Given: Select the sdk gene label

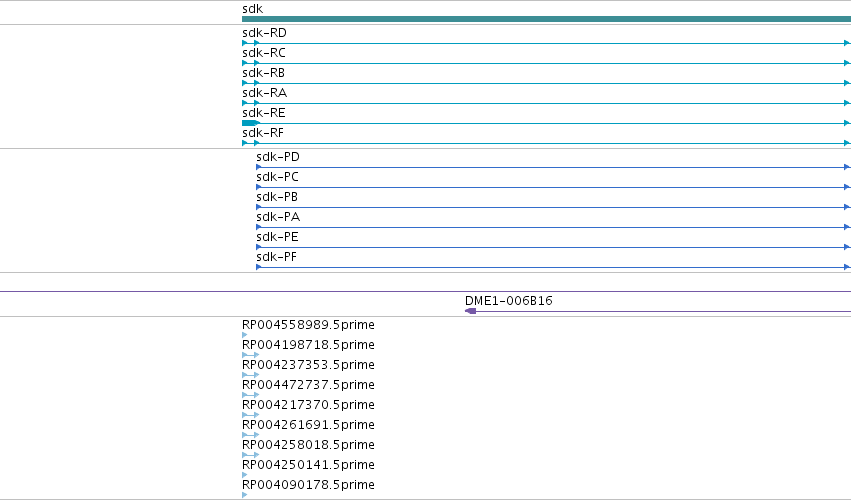Looking at the screenshot, I should (x=252, y=9).
